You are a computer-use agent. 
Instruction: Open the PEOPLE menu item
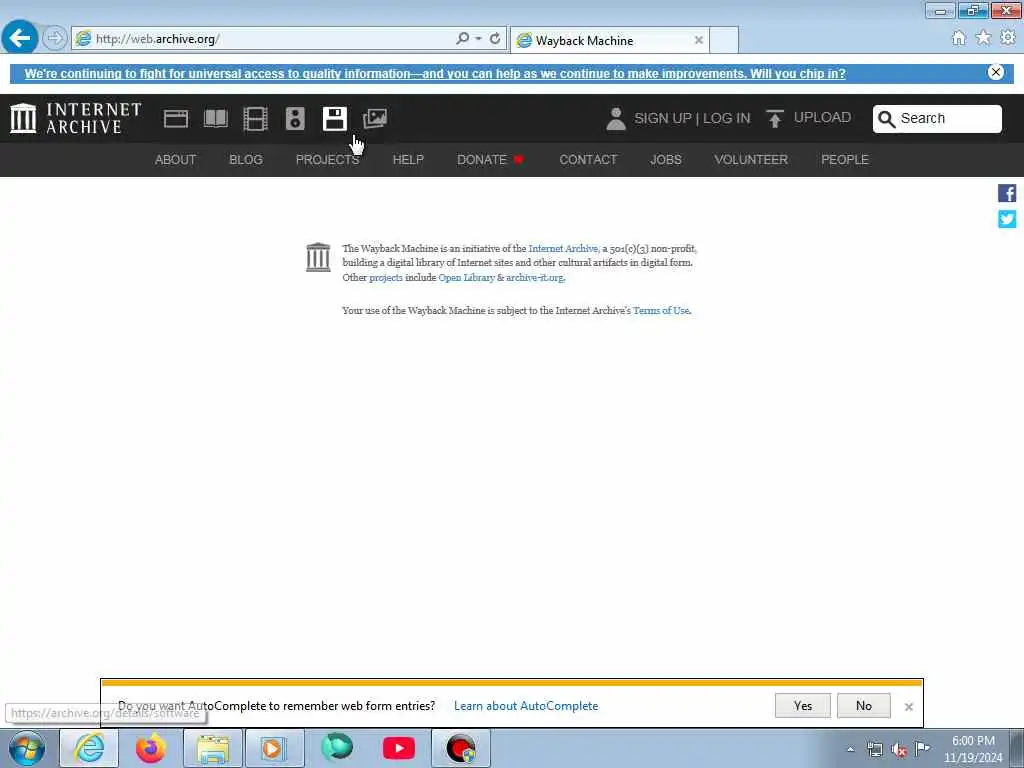tap(844, 159)
